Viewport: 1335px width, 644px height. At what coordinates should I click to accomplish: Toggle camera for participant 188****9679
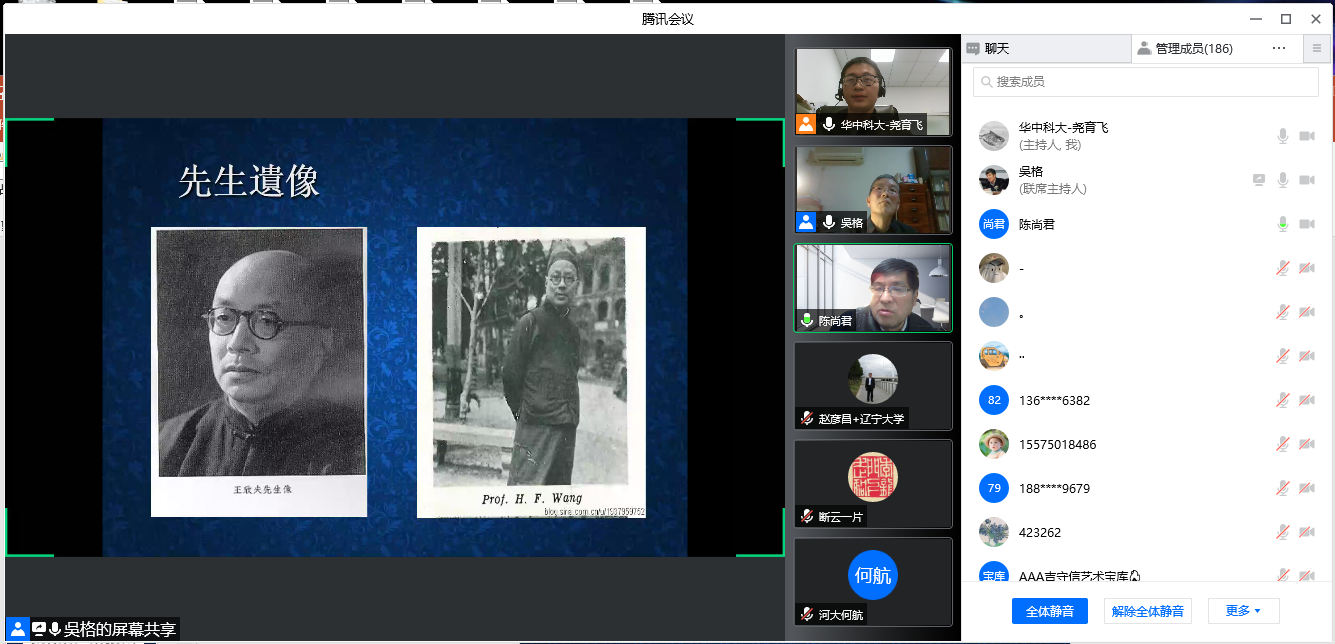(1306, 488)
